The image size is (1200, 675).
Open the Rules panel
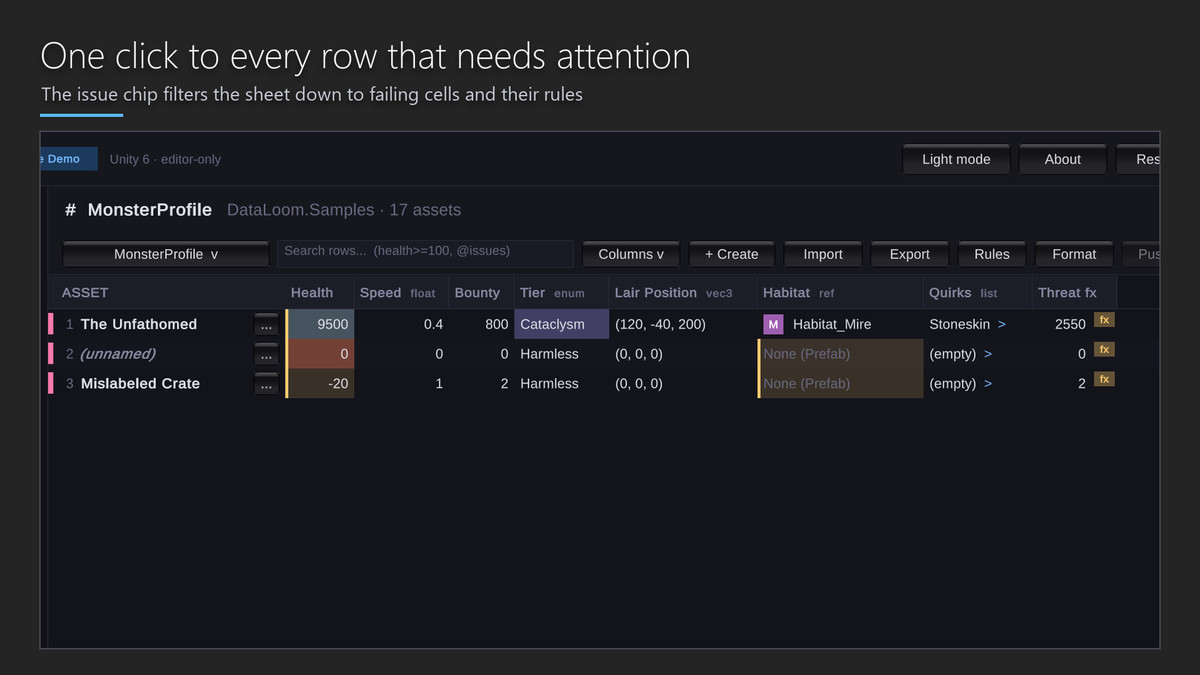tap(992, 254)
